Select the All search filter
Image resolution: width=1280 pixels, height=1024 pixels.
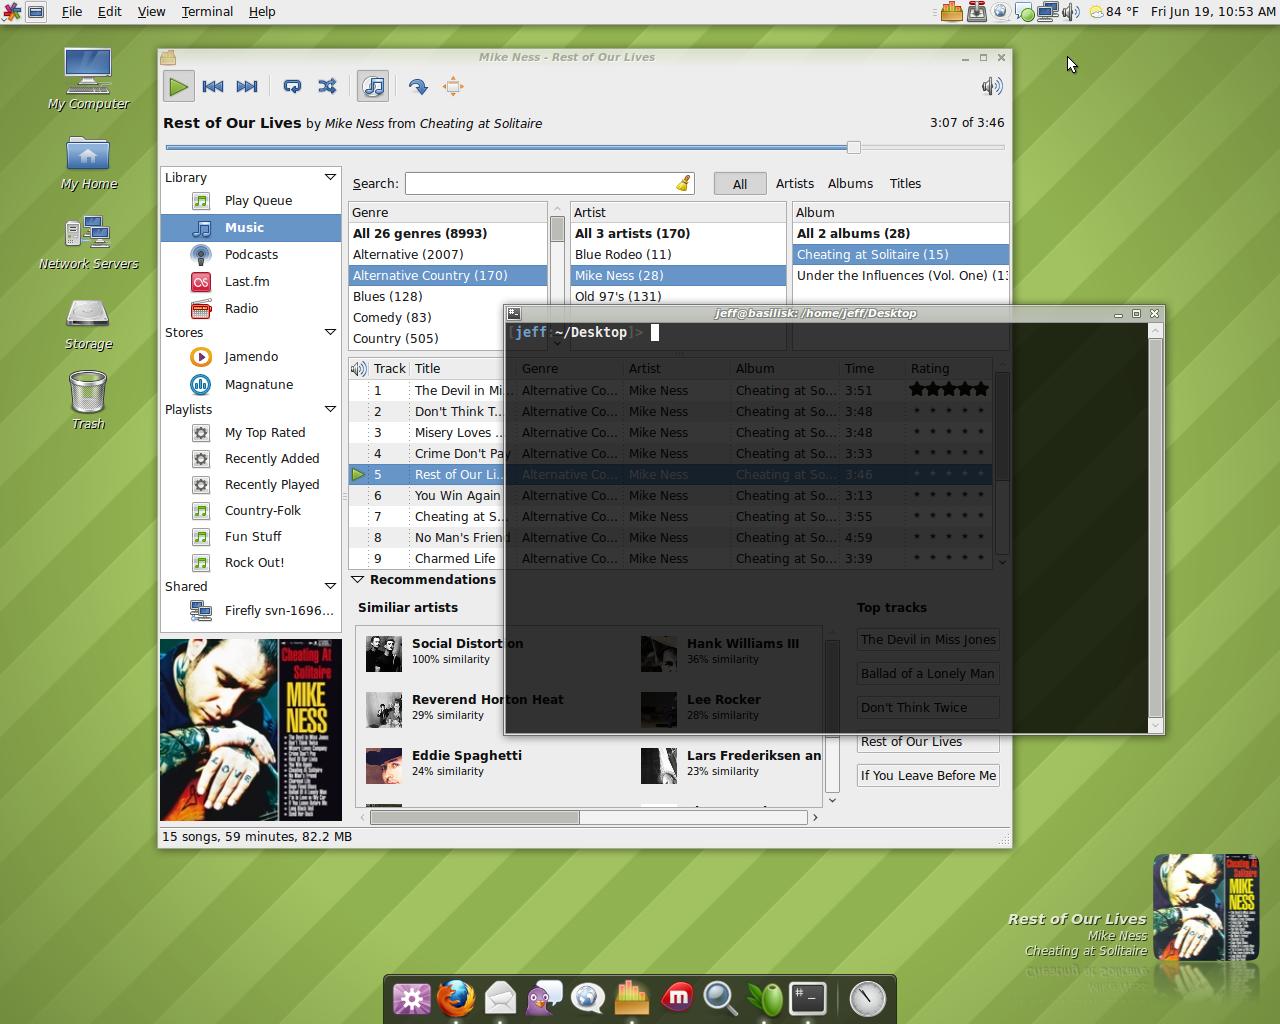[x=739, y=184]
